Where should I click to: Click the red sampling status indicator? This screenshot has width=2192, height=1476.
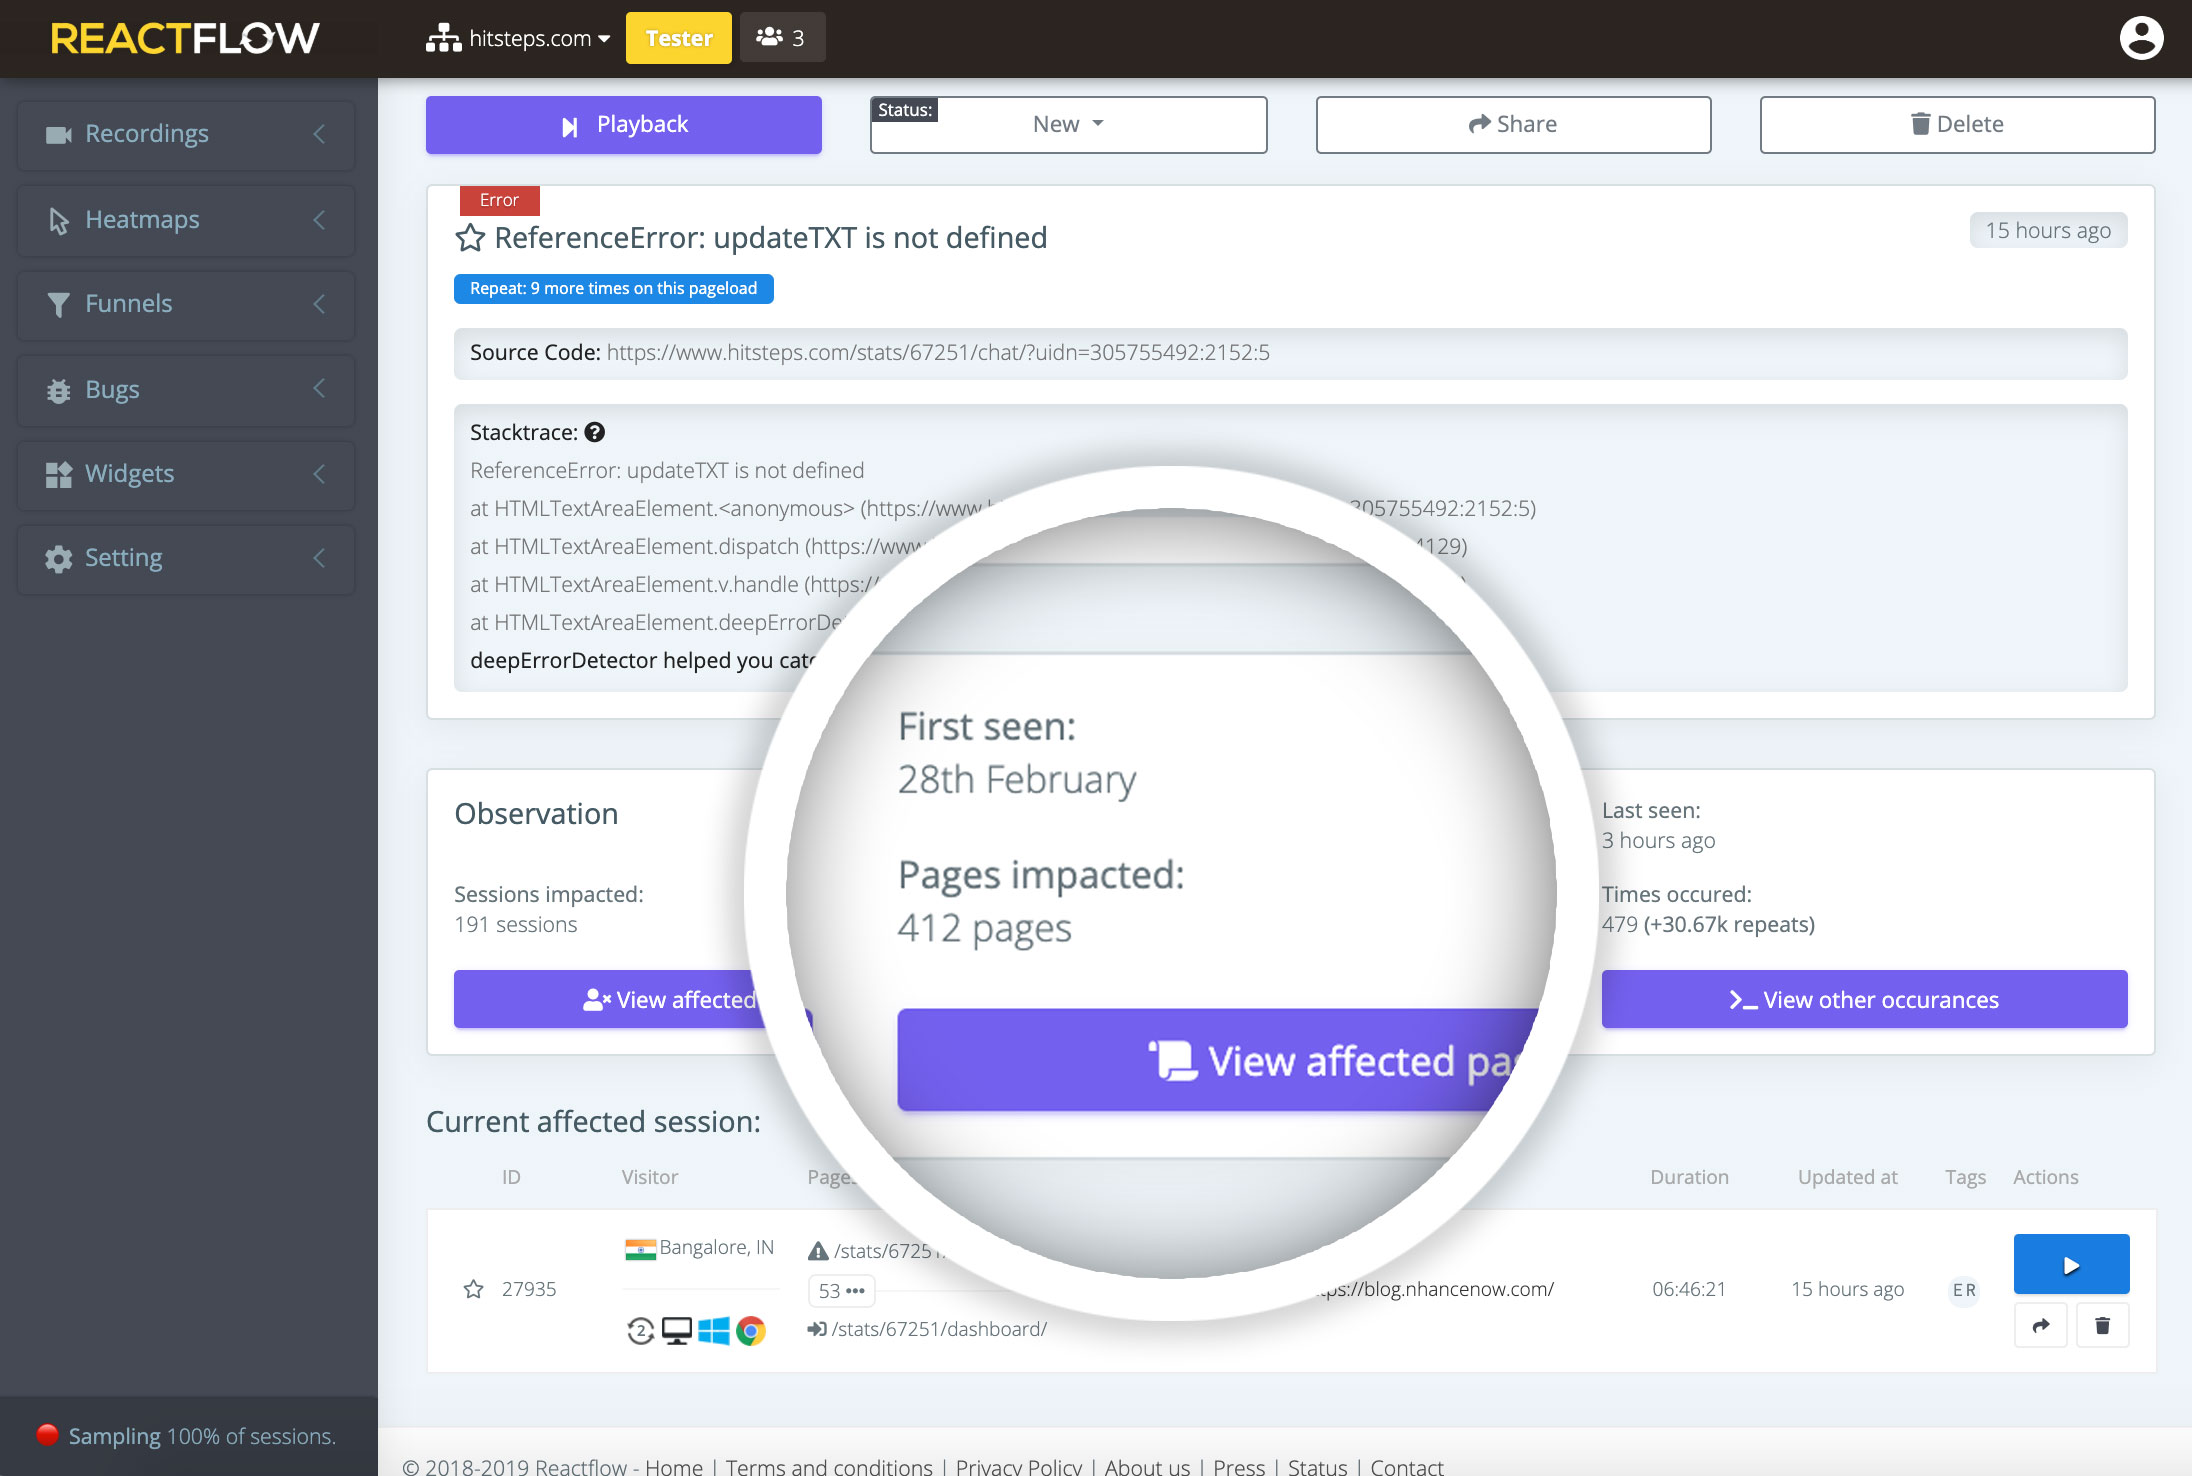click(47, 1434)
